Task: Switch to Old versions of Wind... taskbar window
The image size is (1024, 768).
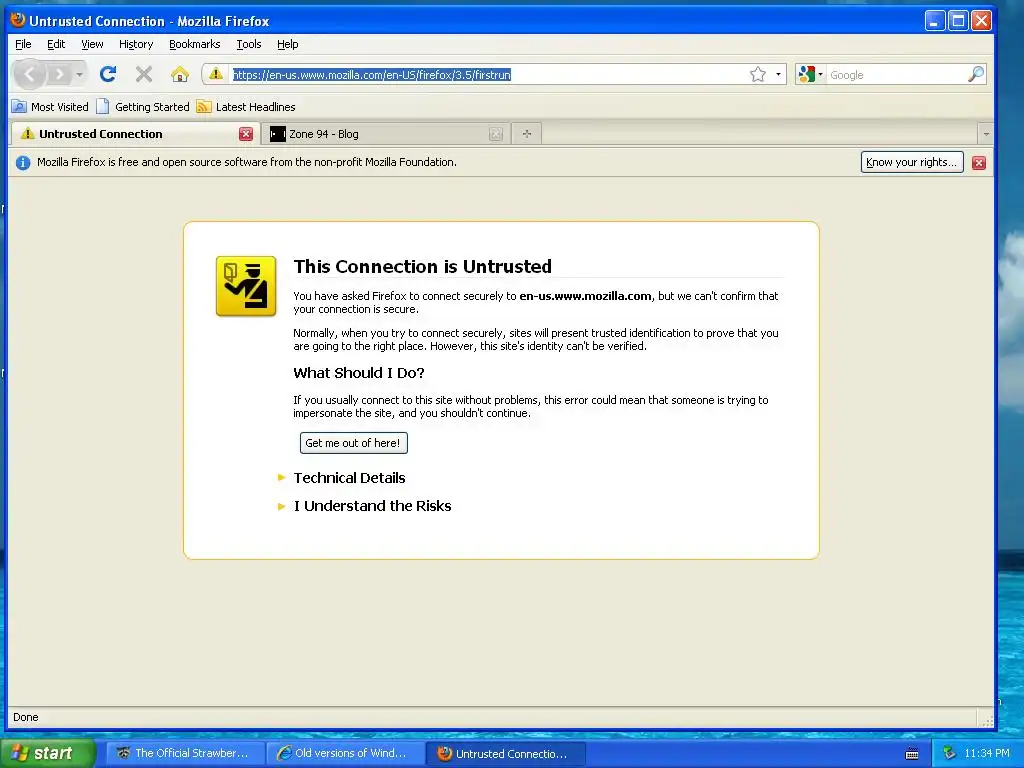Action: (x=346, y=753)
